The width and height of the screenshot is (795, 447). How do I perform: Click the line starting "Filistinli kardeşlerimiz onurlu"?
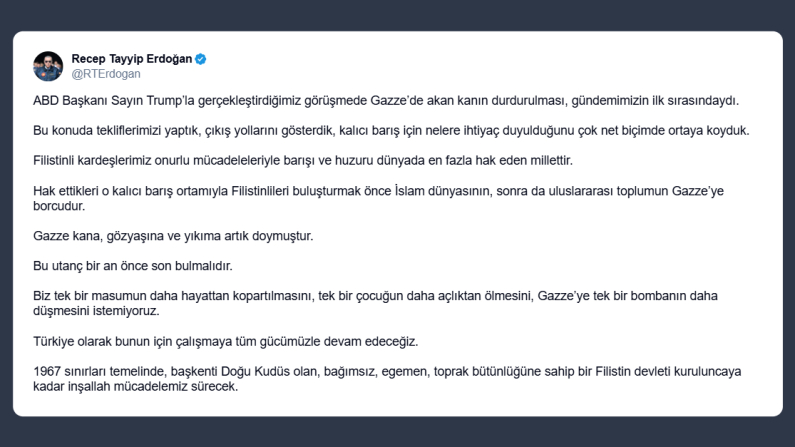click(x=325, y=159)
